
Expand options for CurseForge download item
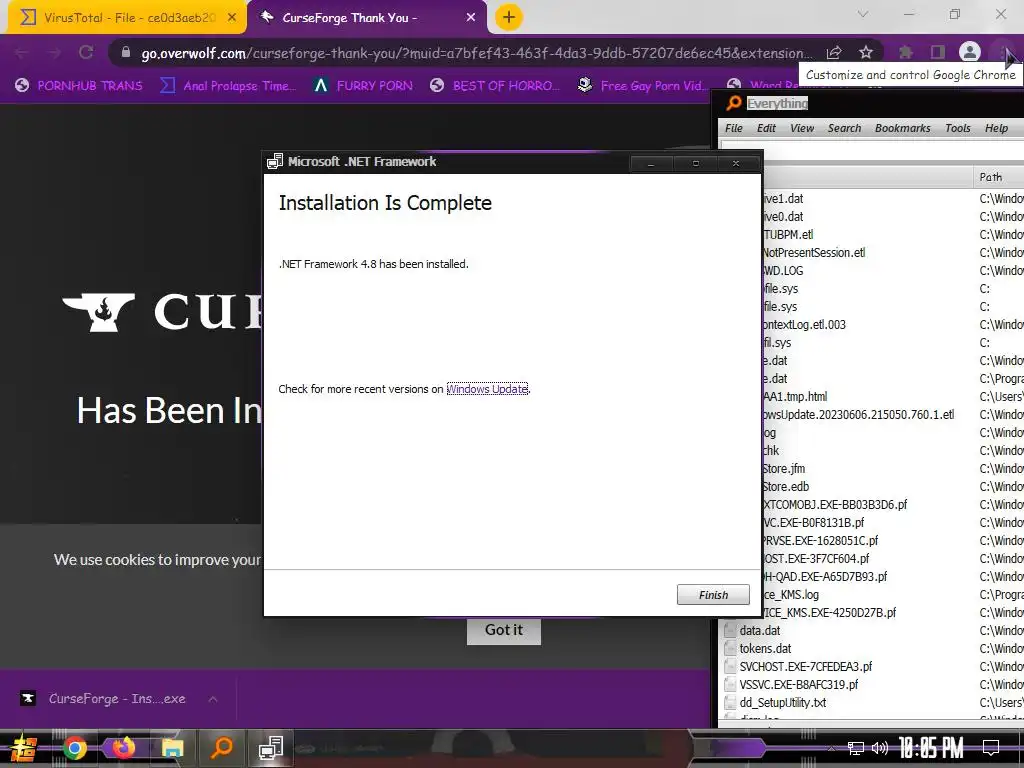[x=213, y=699]
